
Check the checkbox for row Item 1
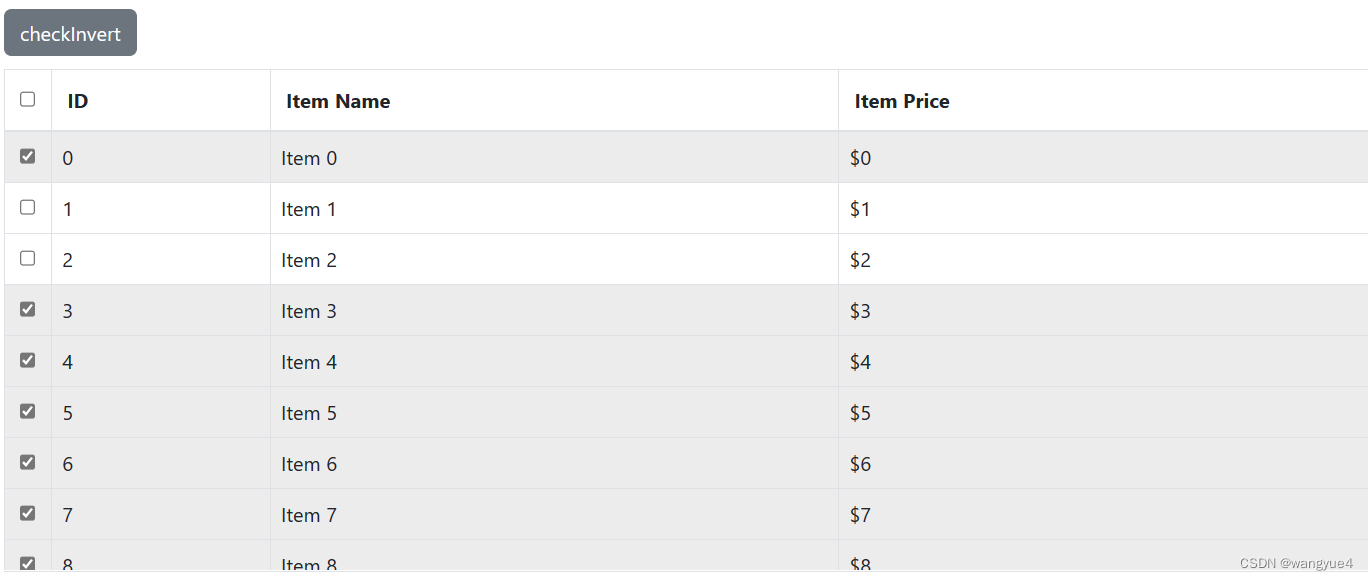point(27,207)
